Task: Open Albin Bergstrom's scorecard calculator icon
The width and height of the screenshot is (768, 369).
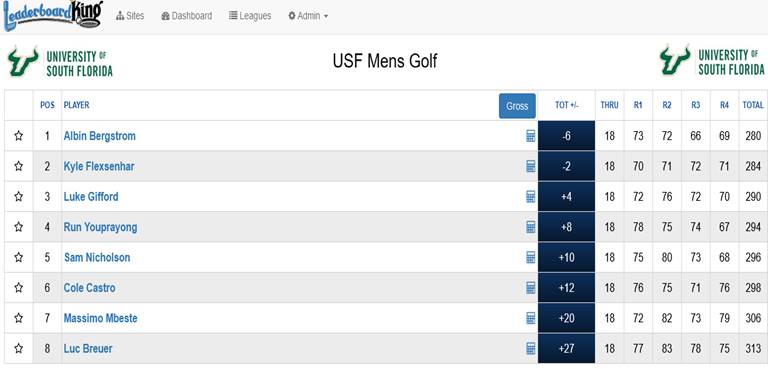Action: pos(530,136)
